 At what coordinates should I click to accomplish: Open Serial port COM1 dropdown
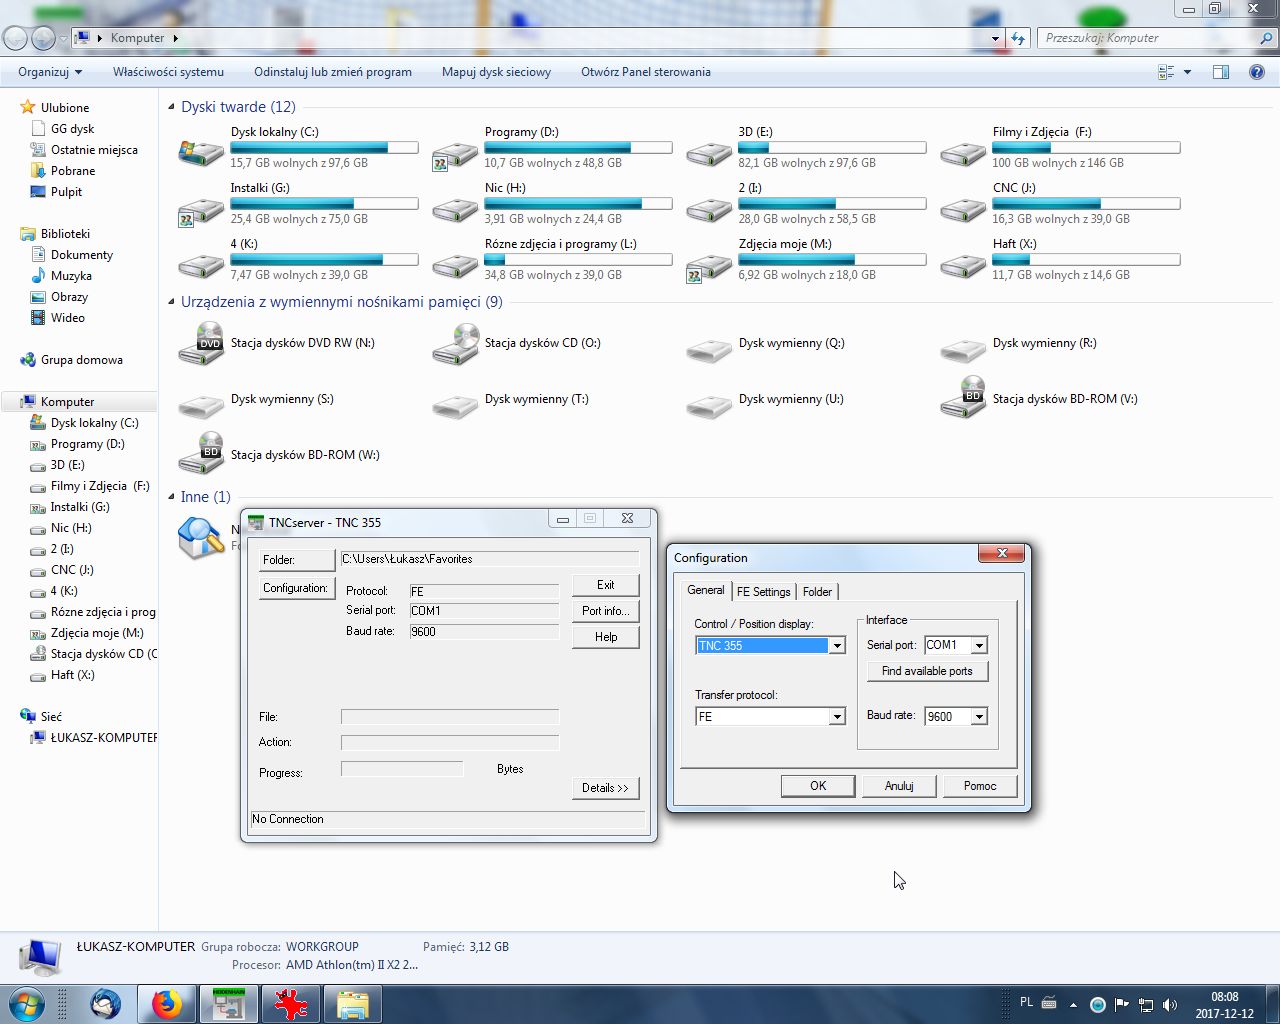[x=979, y=645]
